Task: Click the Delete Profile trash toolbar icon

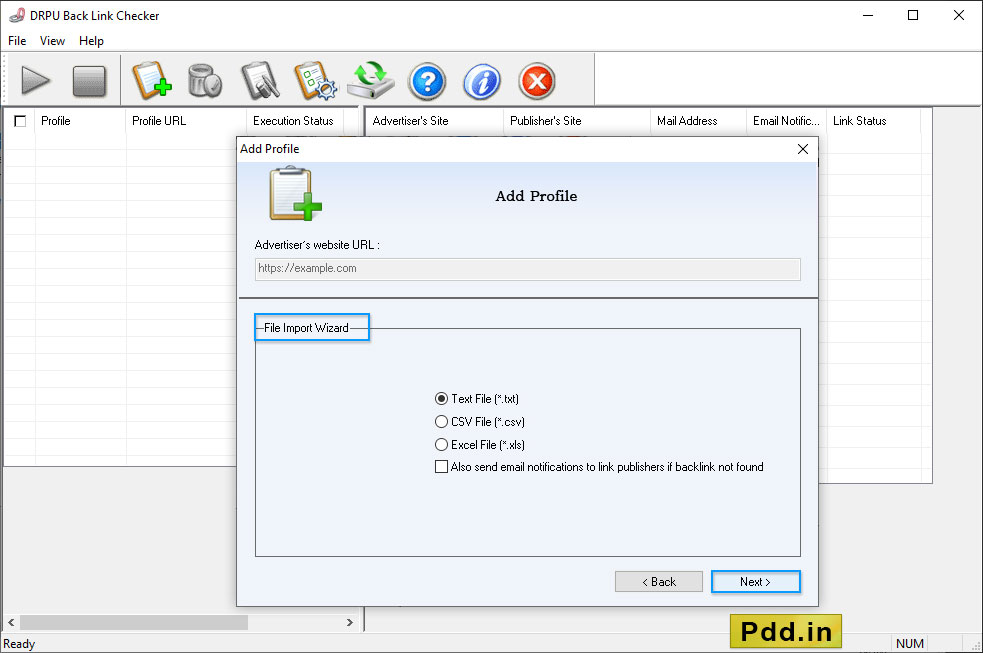Action: [205, 81]
